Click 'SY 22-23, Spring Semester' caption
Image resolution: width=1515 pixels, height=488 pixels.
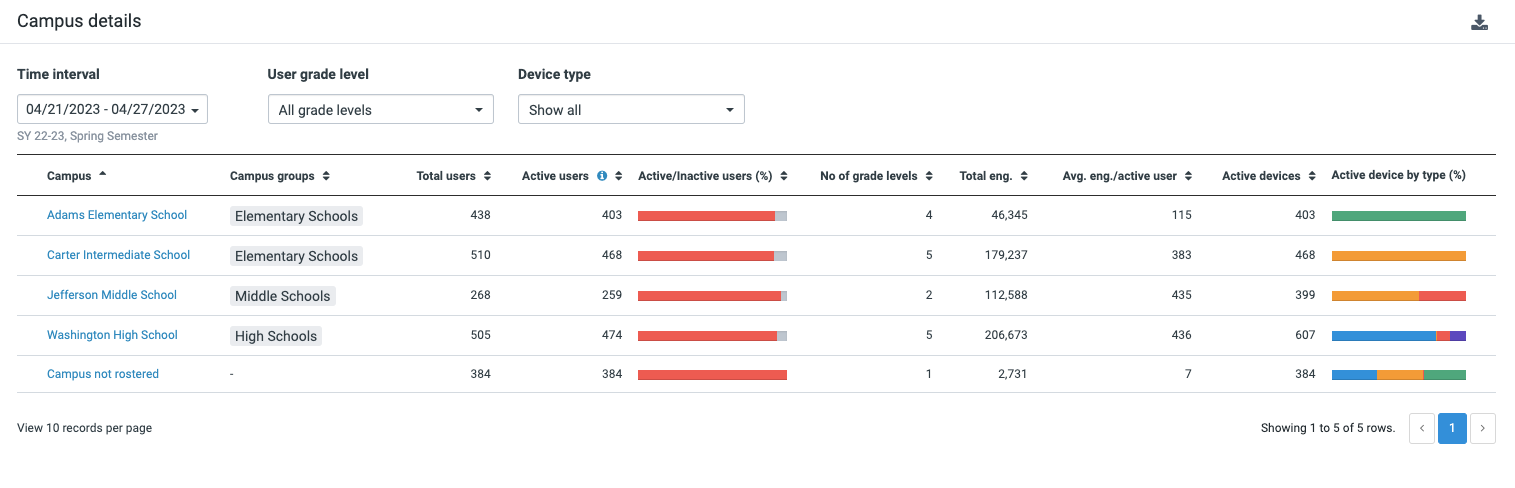[88, 136]
